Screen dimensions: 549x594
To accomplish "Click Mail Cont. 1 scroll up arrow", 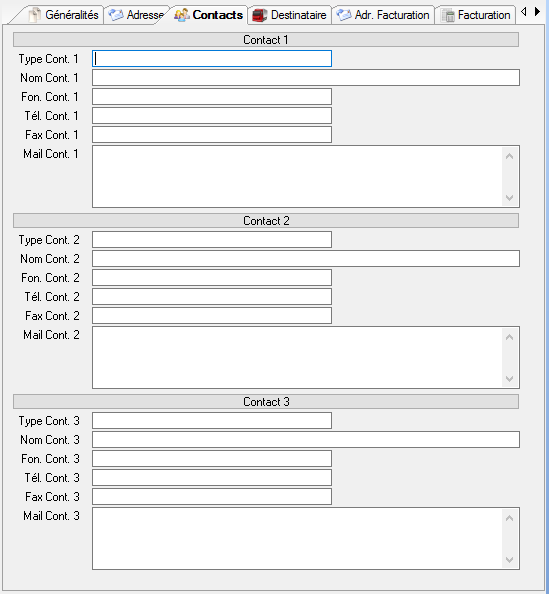I will pyautogui.click(x=510, y=156).
